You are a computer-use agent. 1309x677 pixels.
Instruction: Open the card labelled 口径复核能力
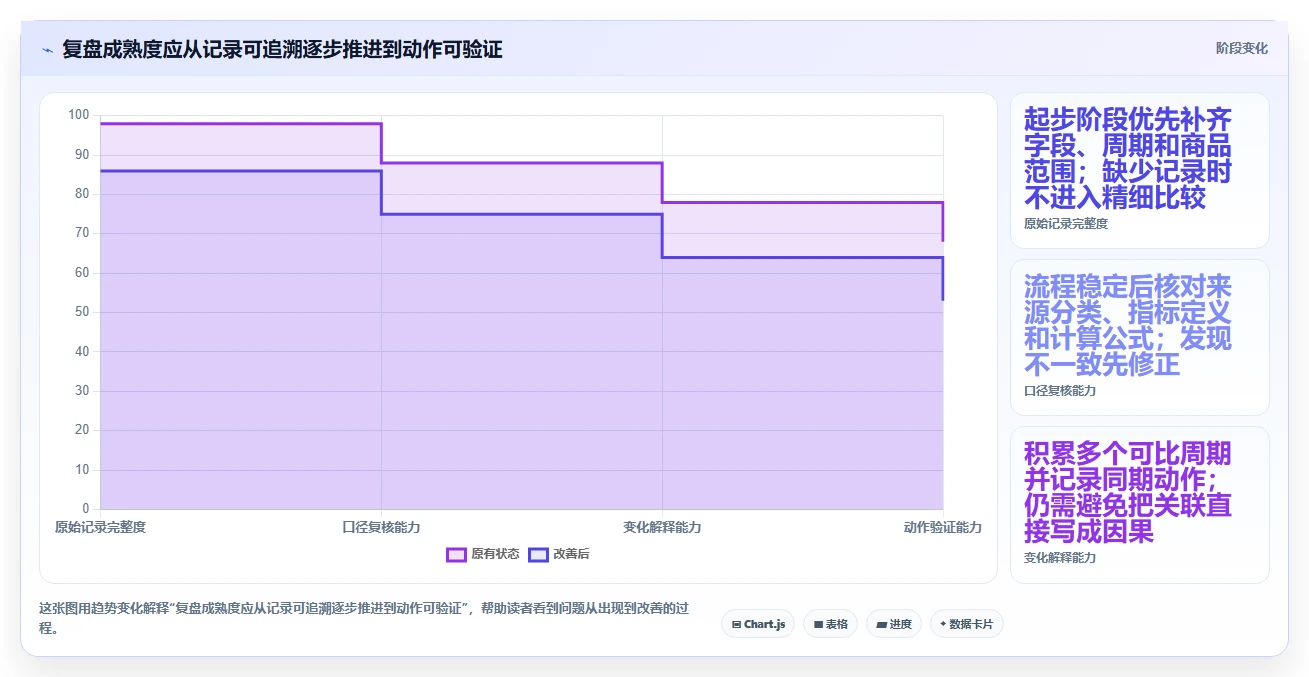point(1140,338)
